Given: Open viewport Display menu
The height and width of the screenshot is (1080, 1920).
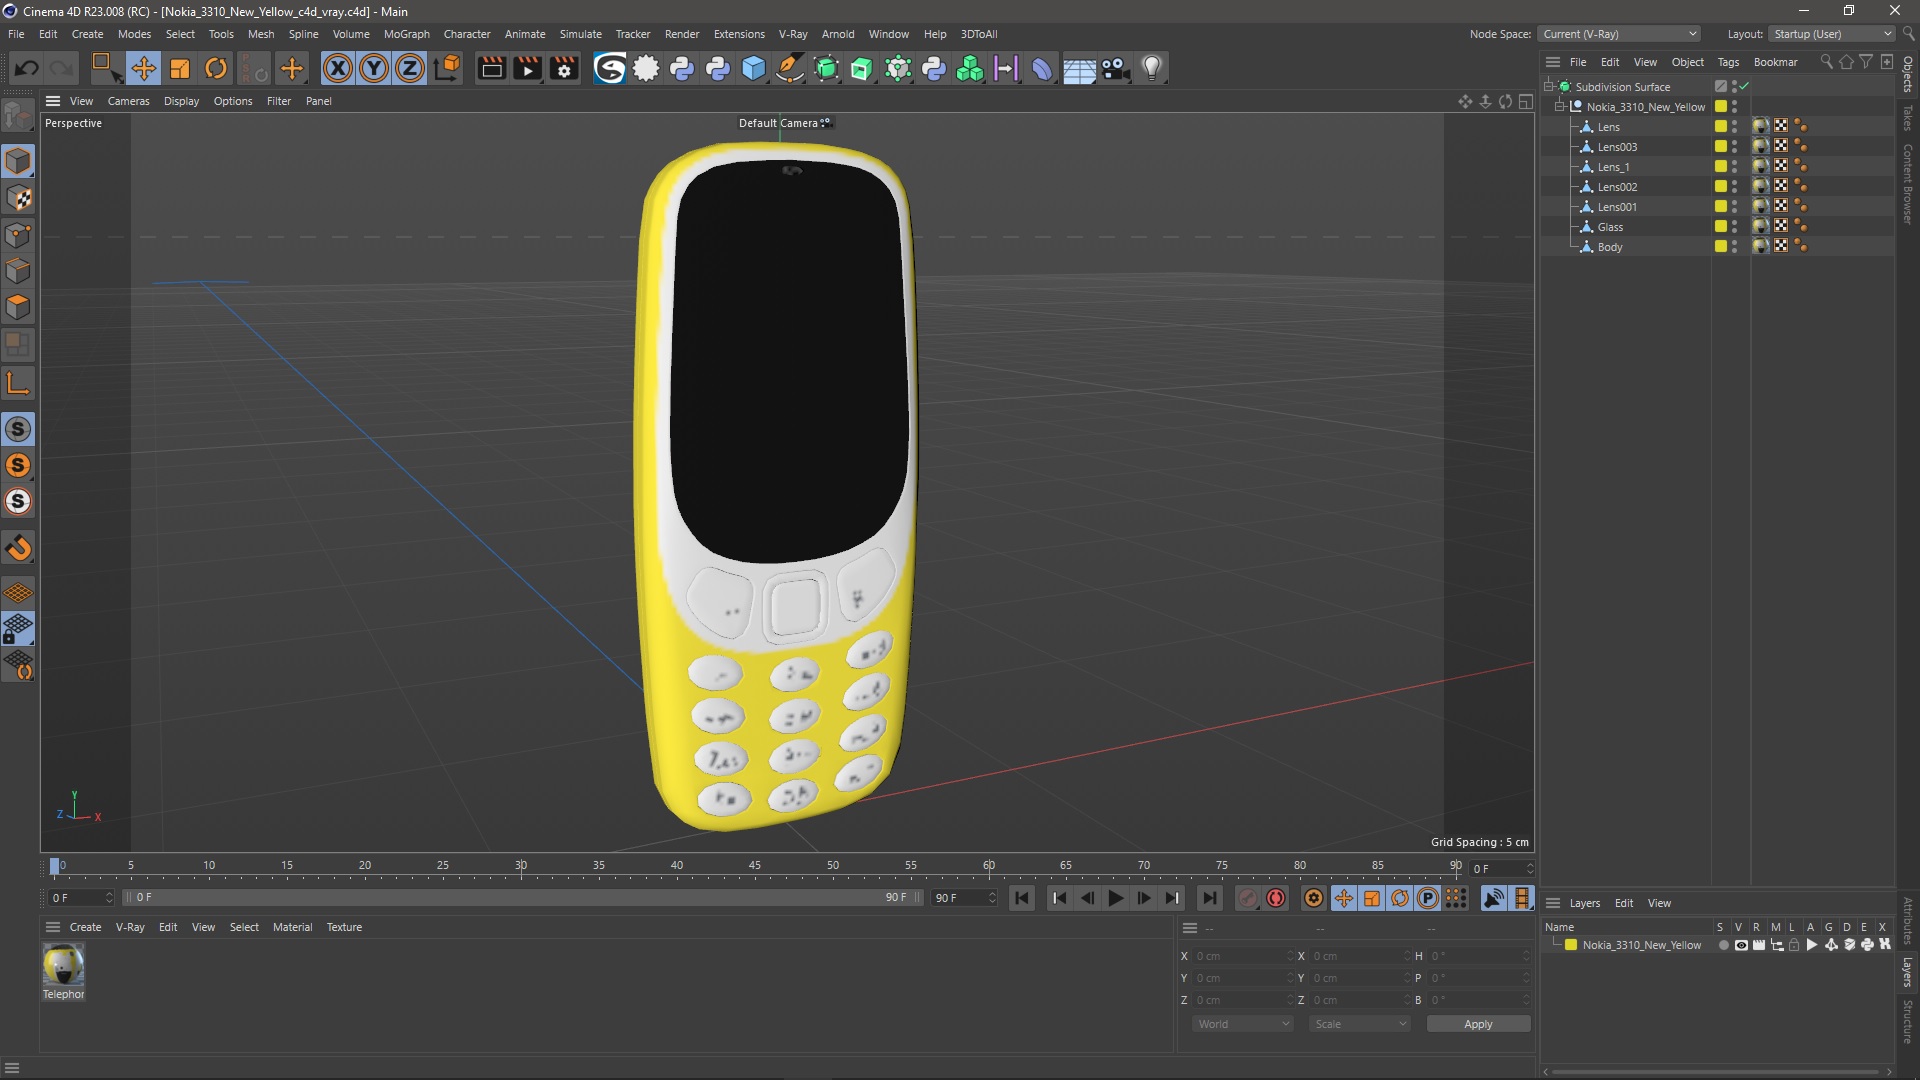Looking at the screenshot, I should click(x=181, y=101).
